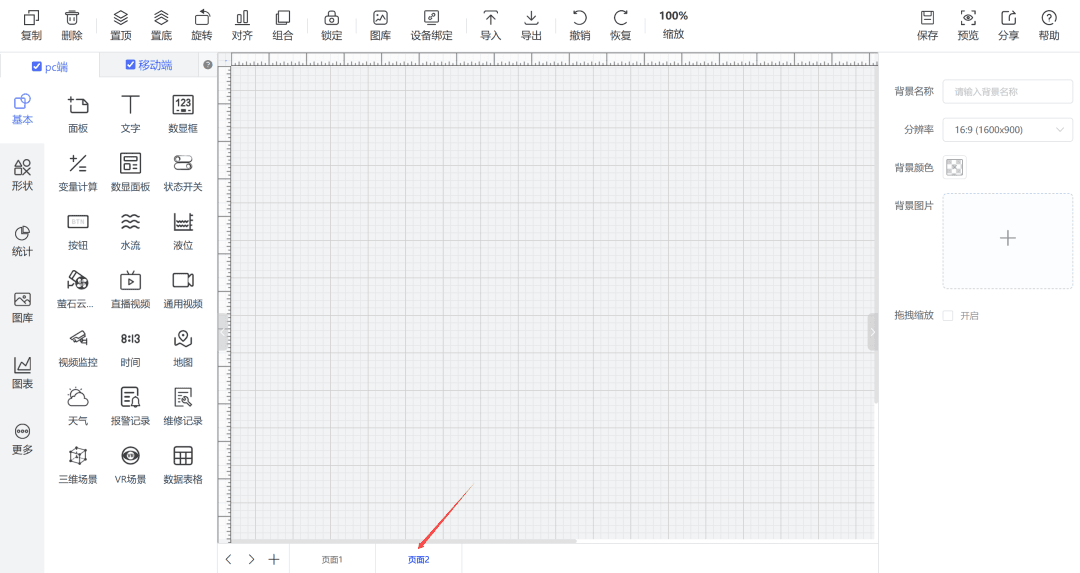The image size is (1080, 573).
Task: Switch to the 页面1 page tab
Action: tap(332, 559)
